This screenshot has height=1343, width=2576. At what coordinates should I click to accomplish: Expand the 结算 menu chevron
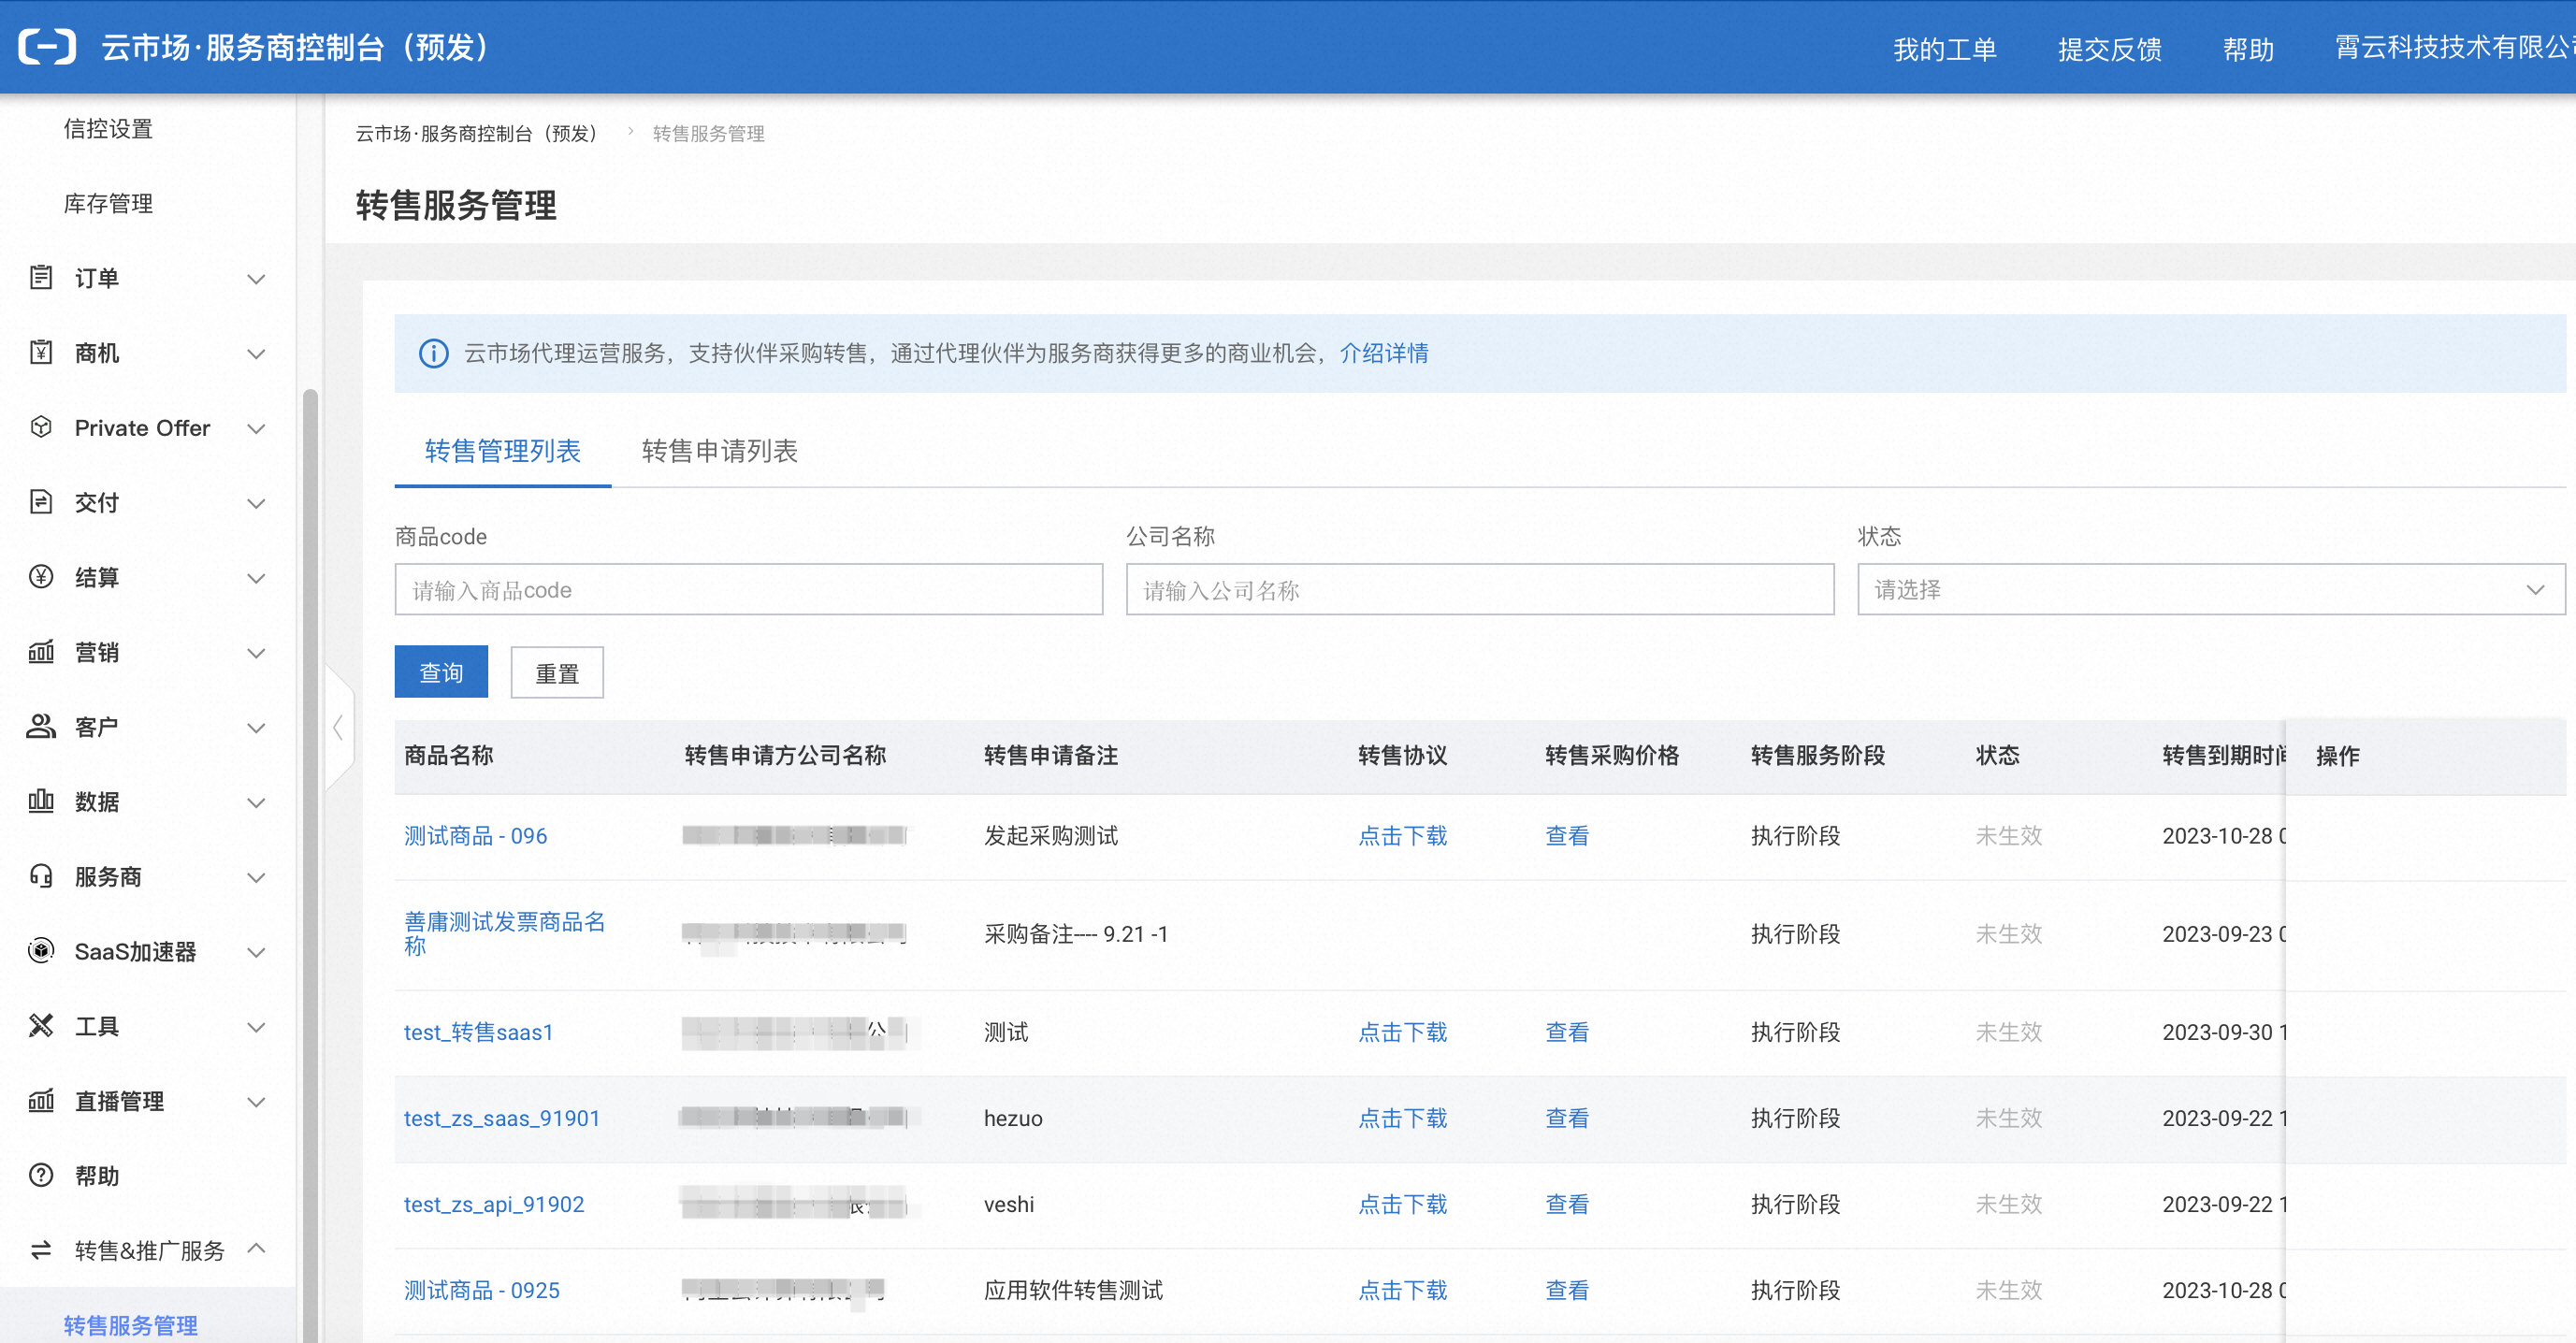(256, 578)
